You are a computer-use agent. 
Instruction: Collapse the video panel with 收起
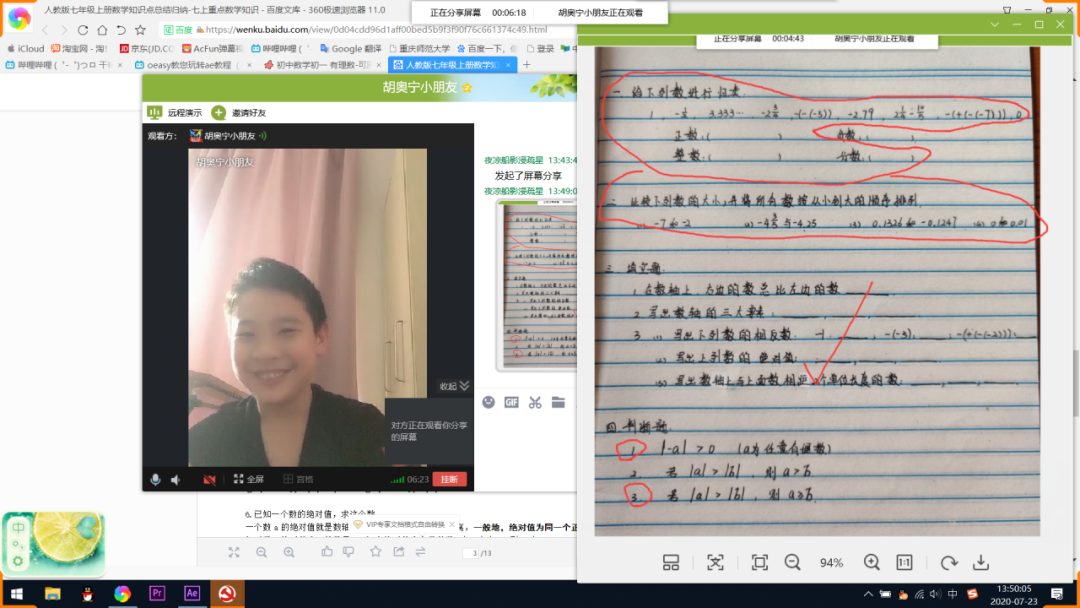pyautogui.click(x=454, y=386)
